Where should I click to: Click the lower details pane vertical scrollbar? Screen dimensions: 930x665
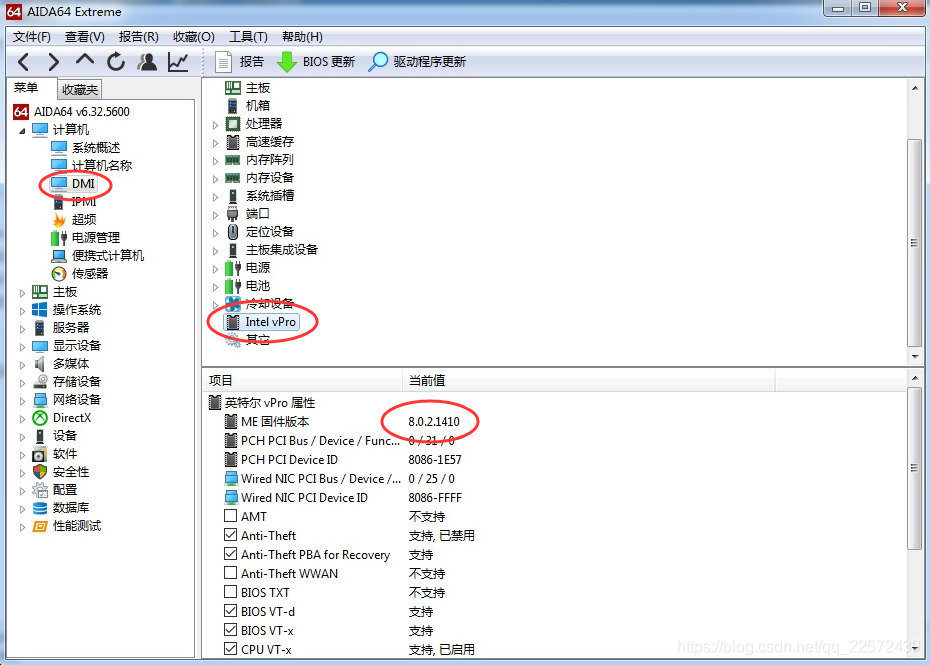[x=914, y=469]
